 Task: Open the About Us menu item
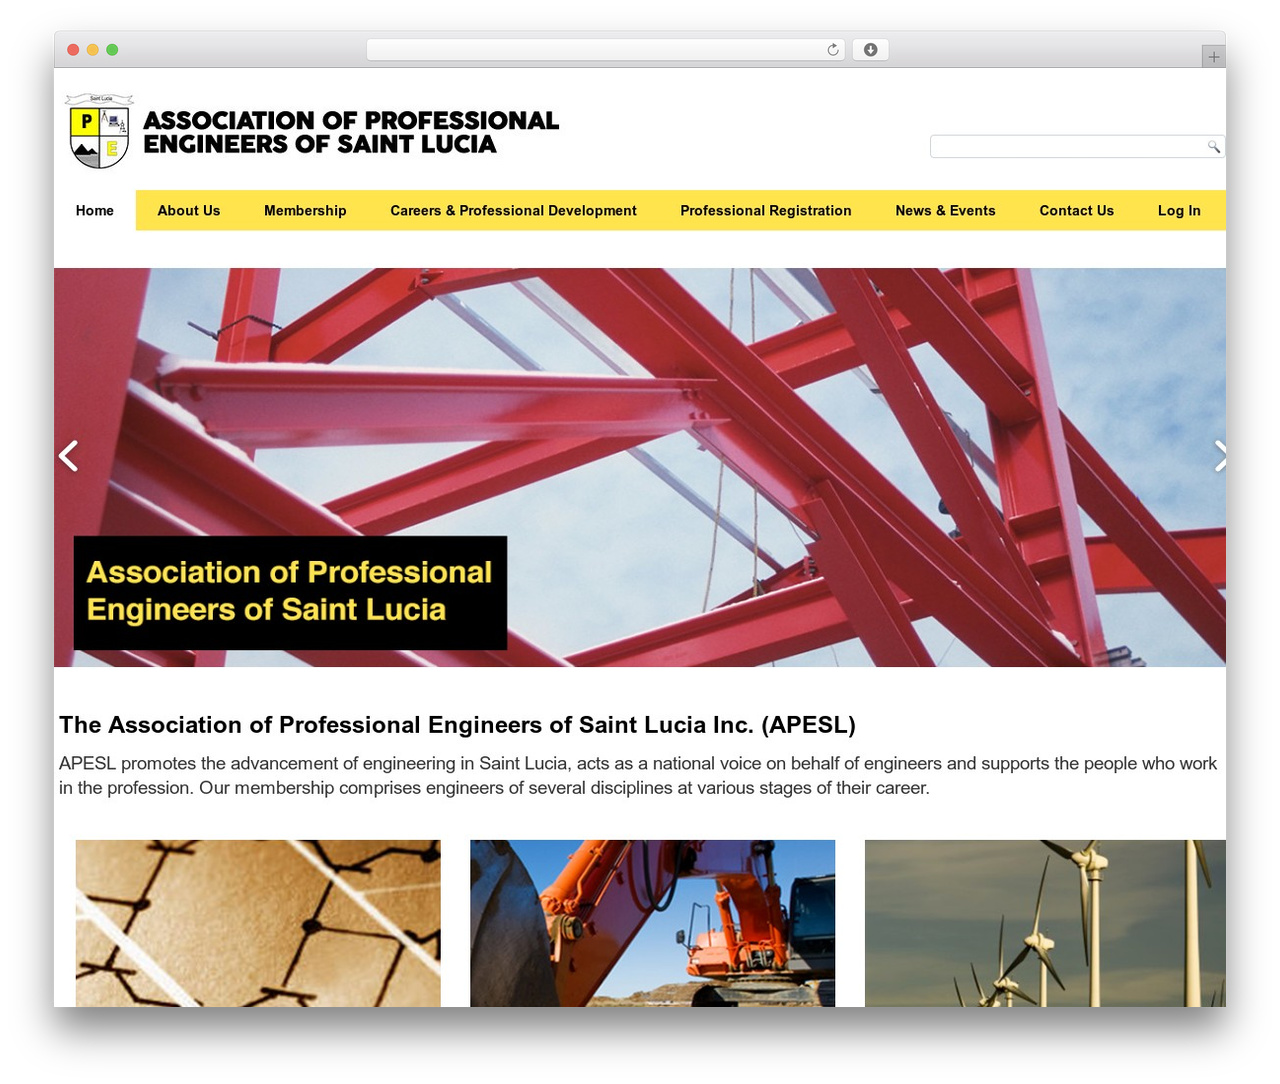pyautogui.click(x=189, y=211)
